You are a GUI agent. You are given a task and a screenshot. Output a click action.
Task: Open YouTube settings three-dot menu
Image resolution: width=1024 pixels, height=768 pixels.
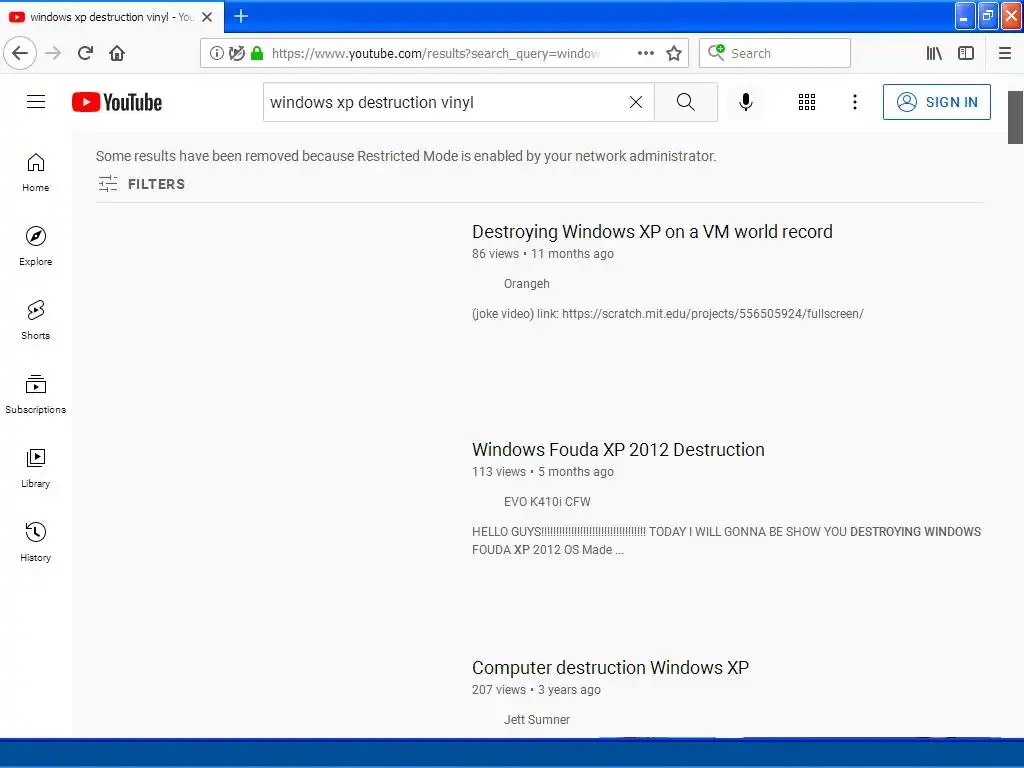tap(854, 102)
